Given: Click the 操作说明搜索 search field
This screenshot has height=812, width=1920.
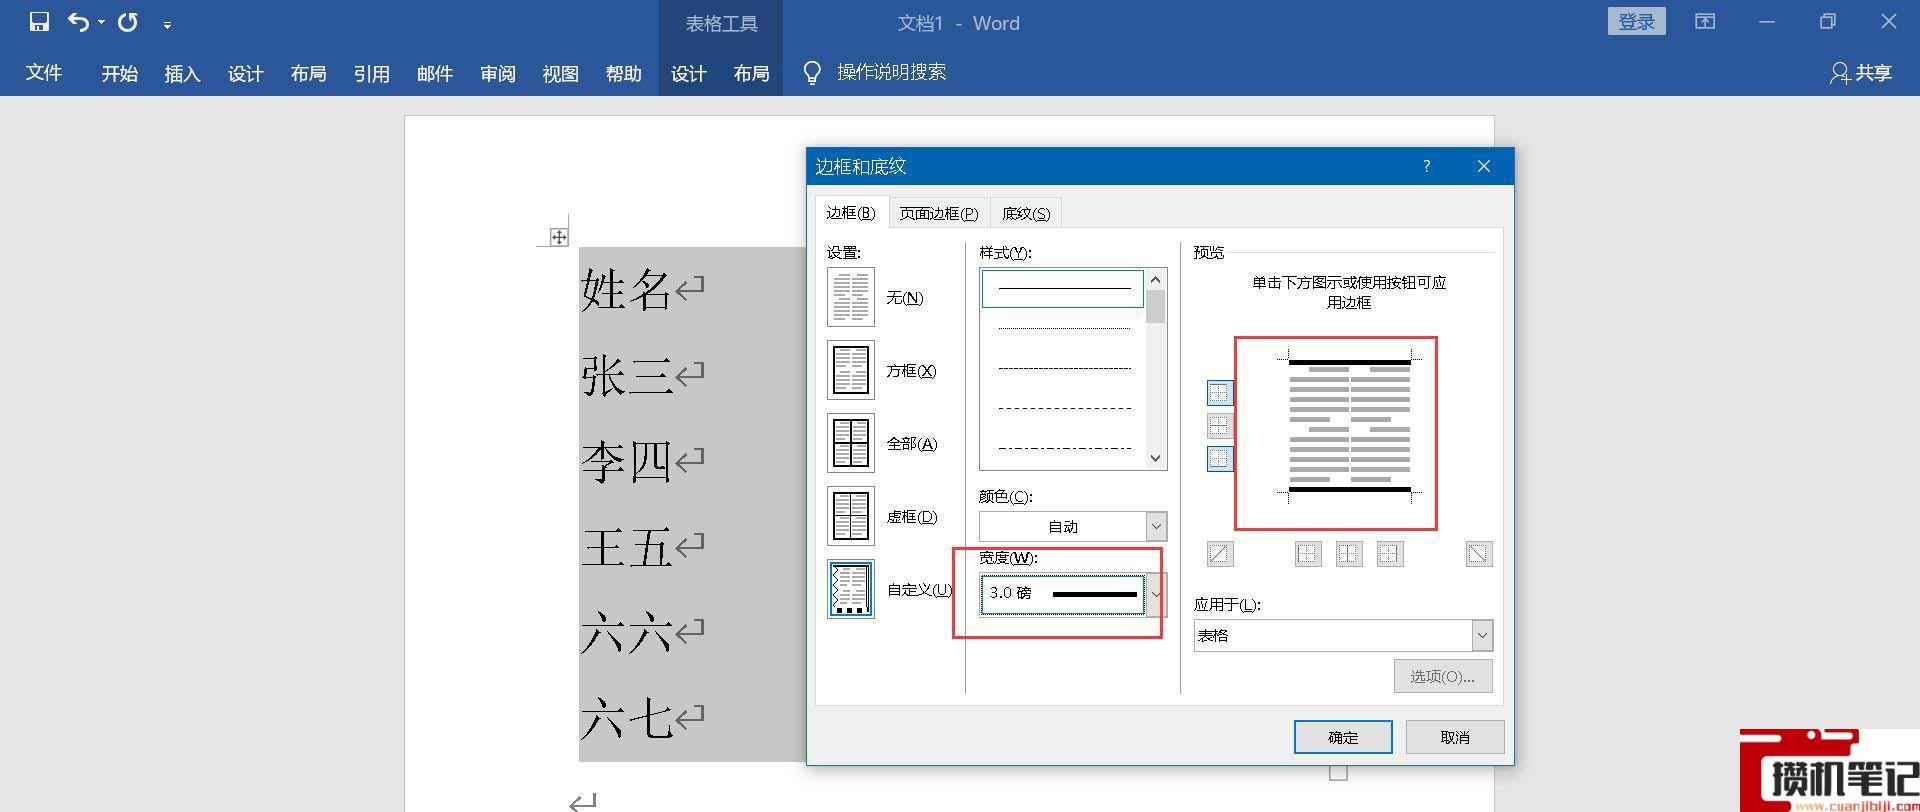Looking at the screenshot, I should [891, 73].
